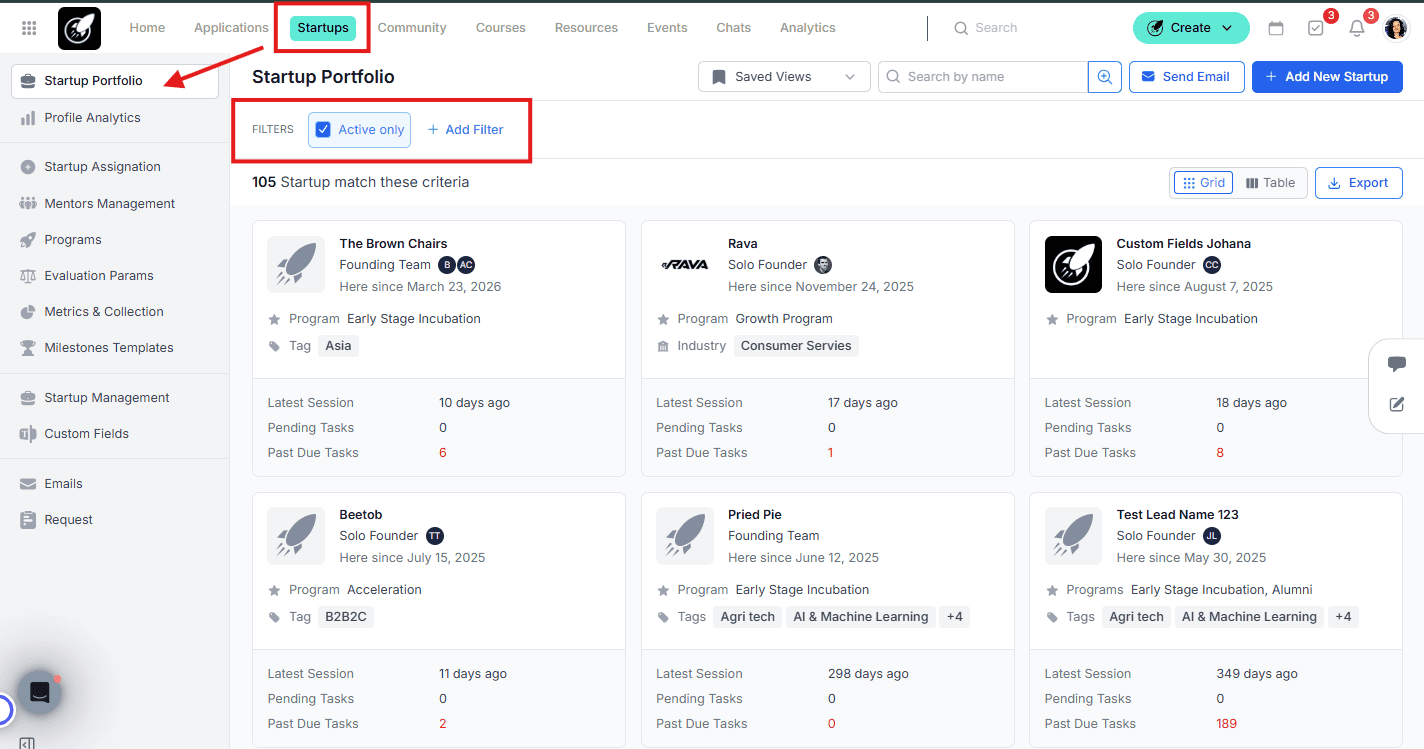Click the CC founder avatar on Custom Fields Johana
This screenshot has height=749, width=1424.
[x=1212, y=265]
